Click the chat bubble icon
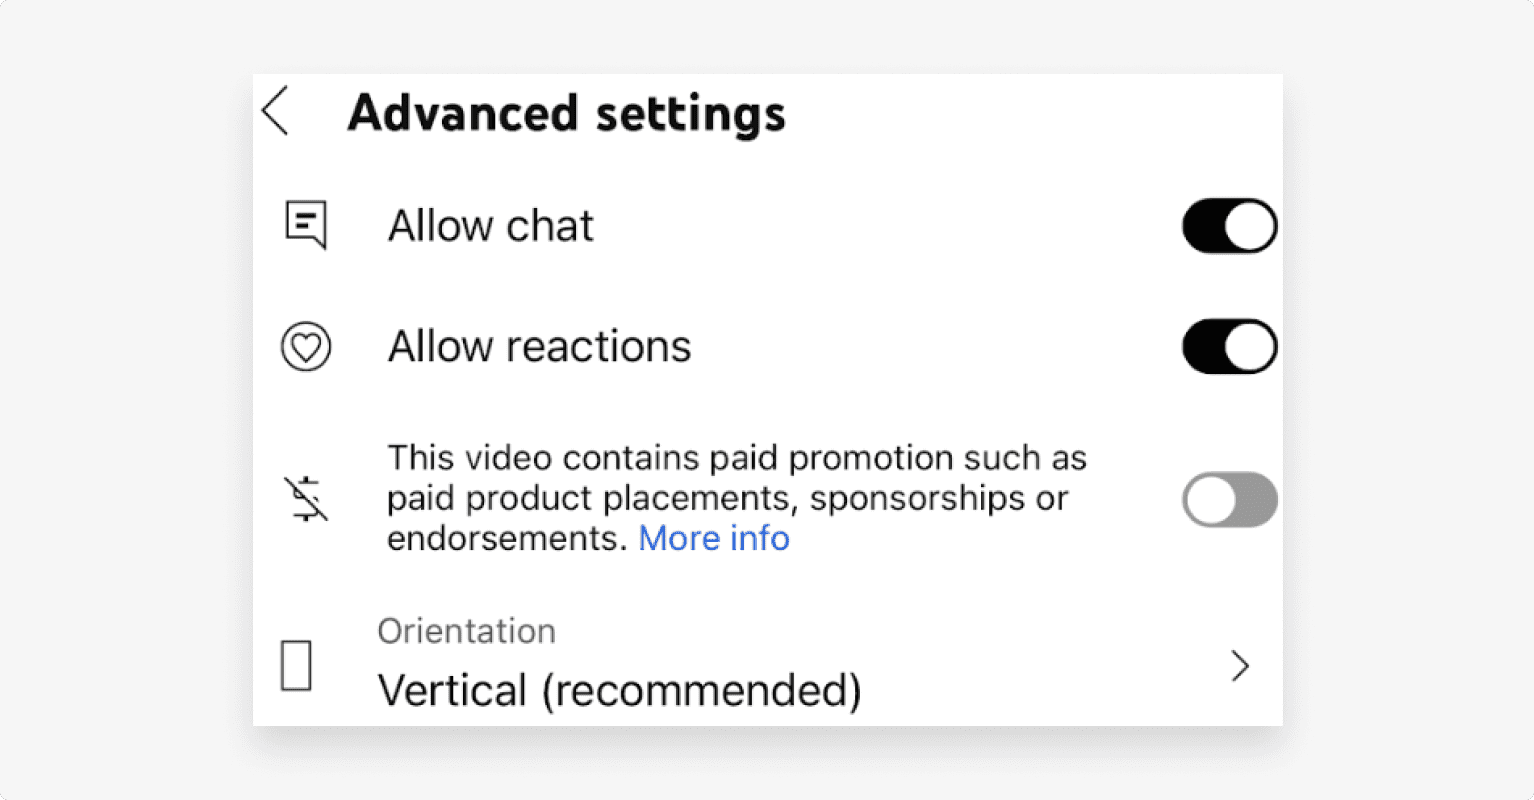The height and width of the screenshot is (800, 1534). click(305, 225)
